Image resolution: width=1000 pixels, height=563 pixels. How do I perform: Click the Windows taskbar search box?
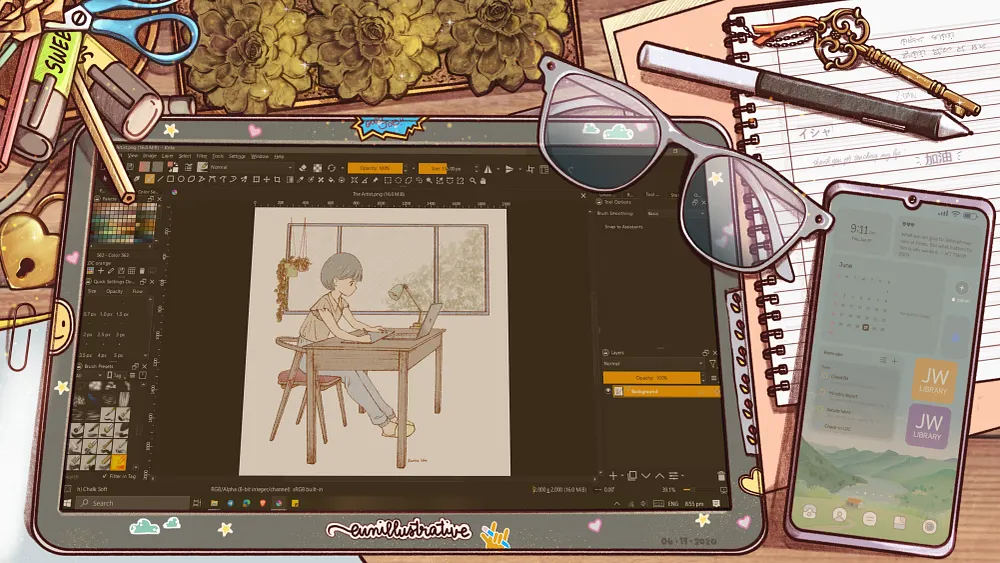140,503
